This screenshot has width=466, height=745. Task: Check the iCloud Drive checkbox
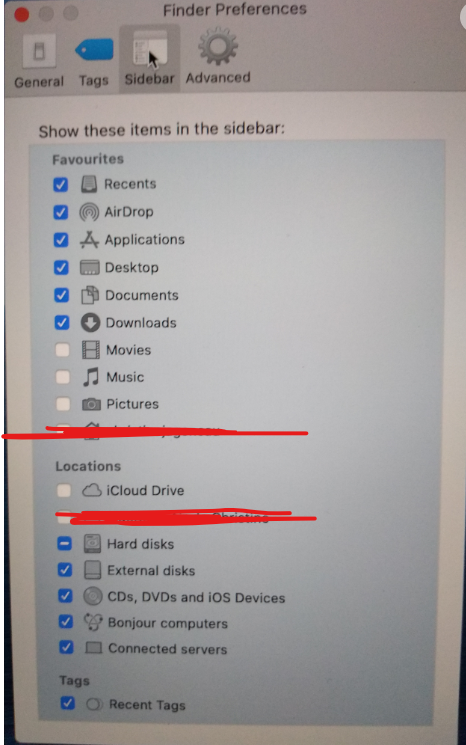(x=64, y=490)
